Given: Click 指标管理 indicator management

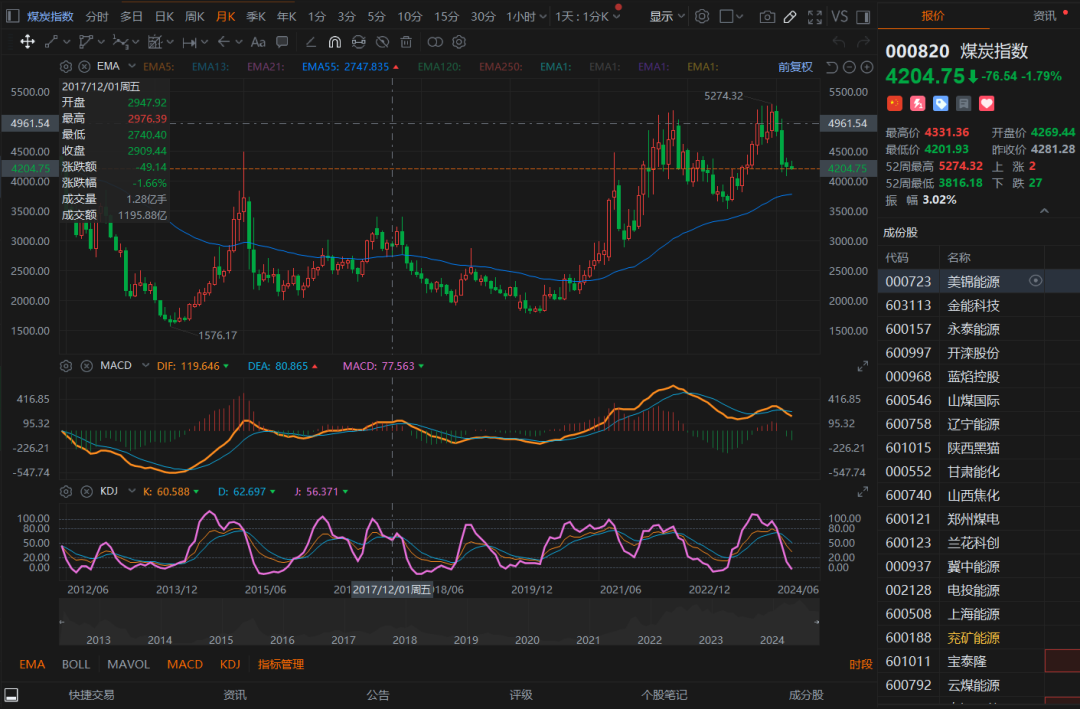Looking at the screenshot, I should pos(281,664).
